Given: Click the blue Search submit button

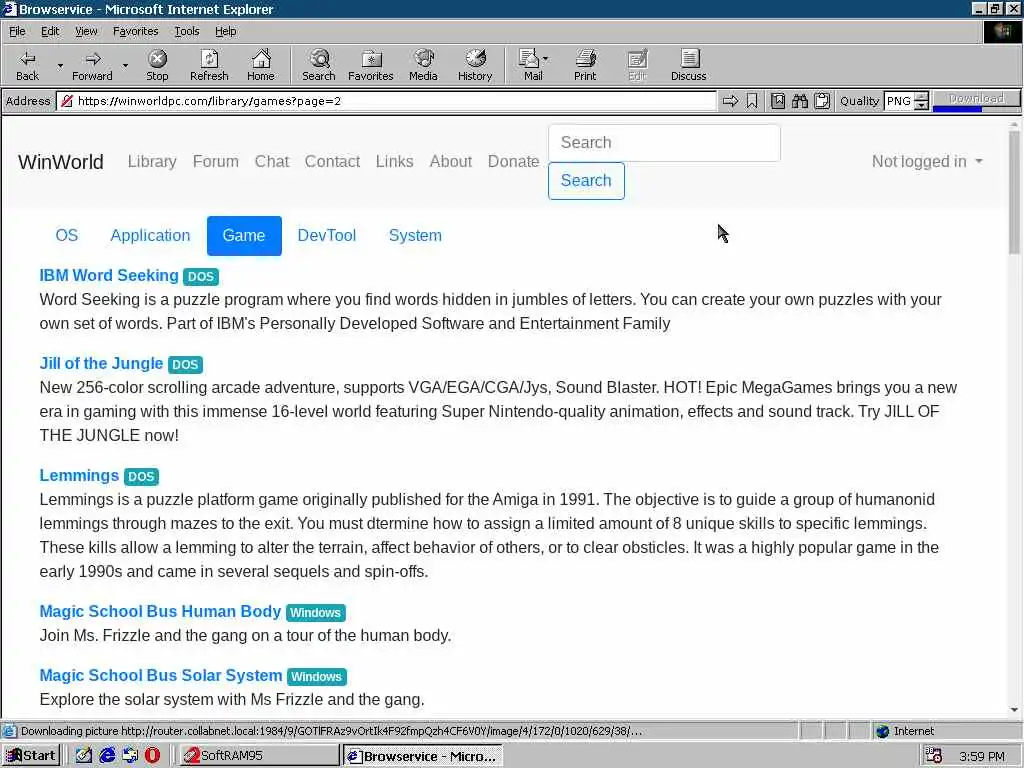Looking at the screenshot, I should click(586, 180).
